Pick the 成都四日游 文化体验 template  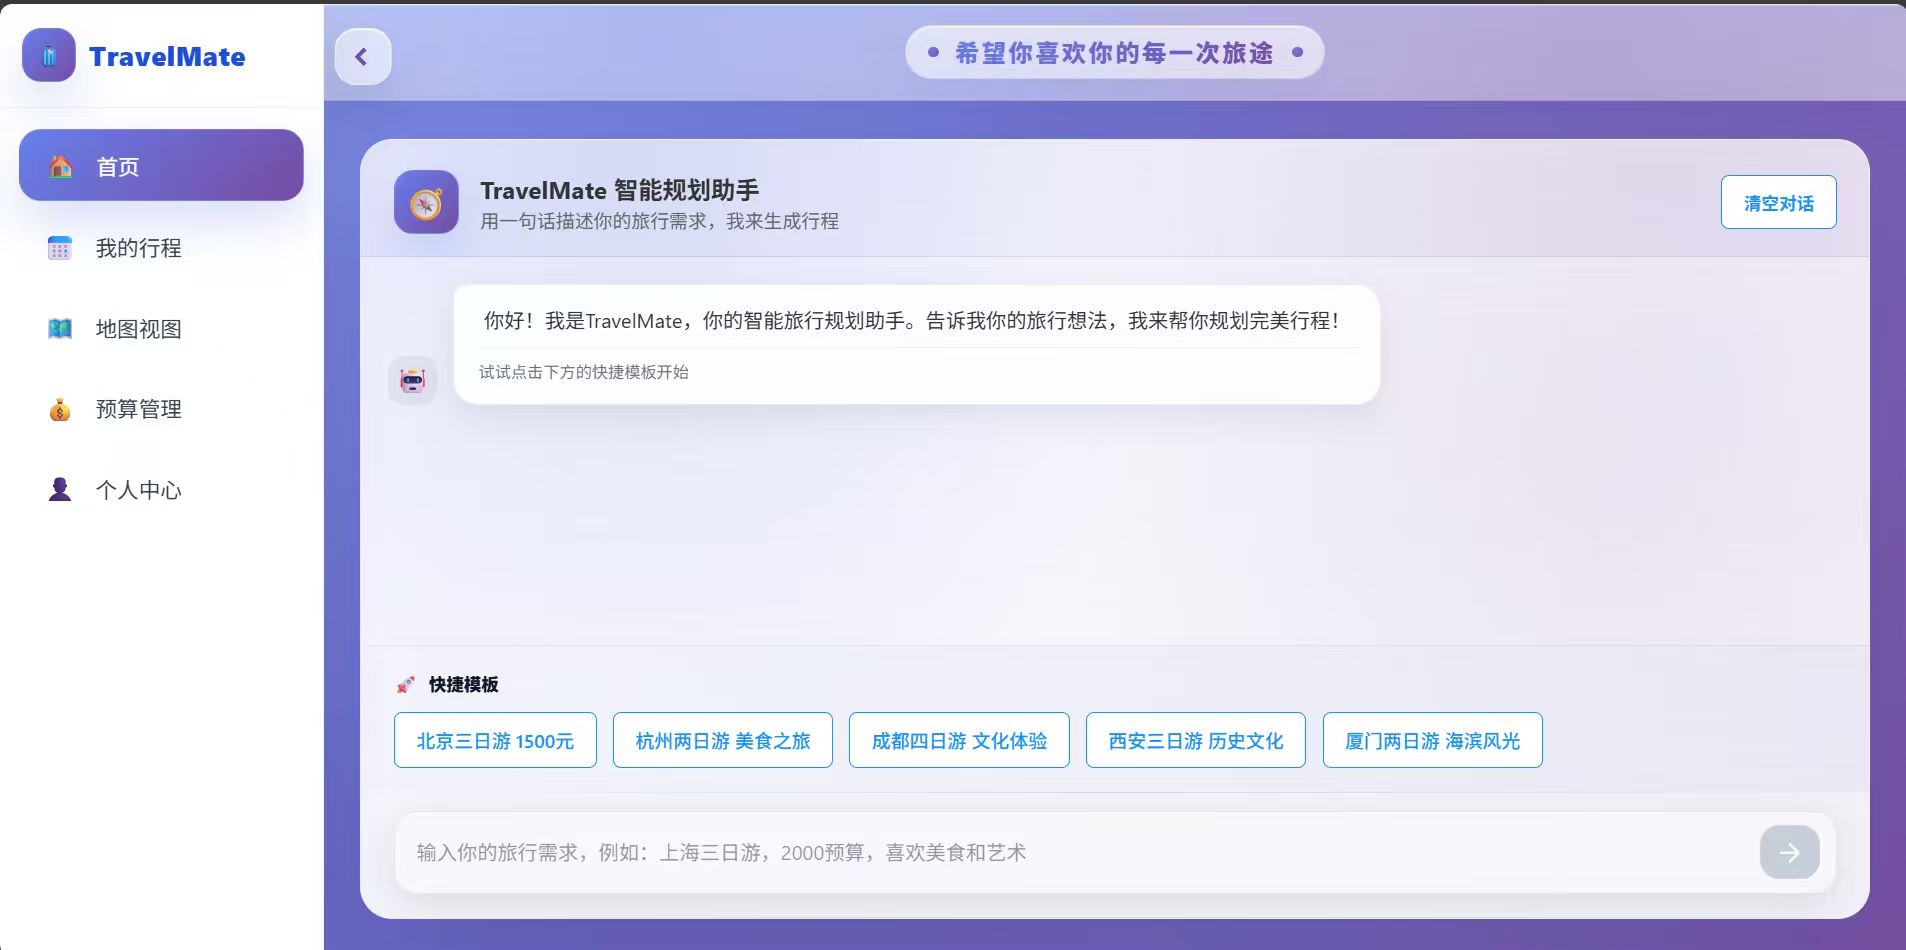coord(959,740)
